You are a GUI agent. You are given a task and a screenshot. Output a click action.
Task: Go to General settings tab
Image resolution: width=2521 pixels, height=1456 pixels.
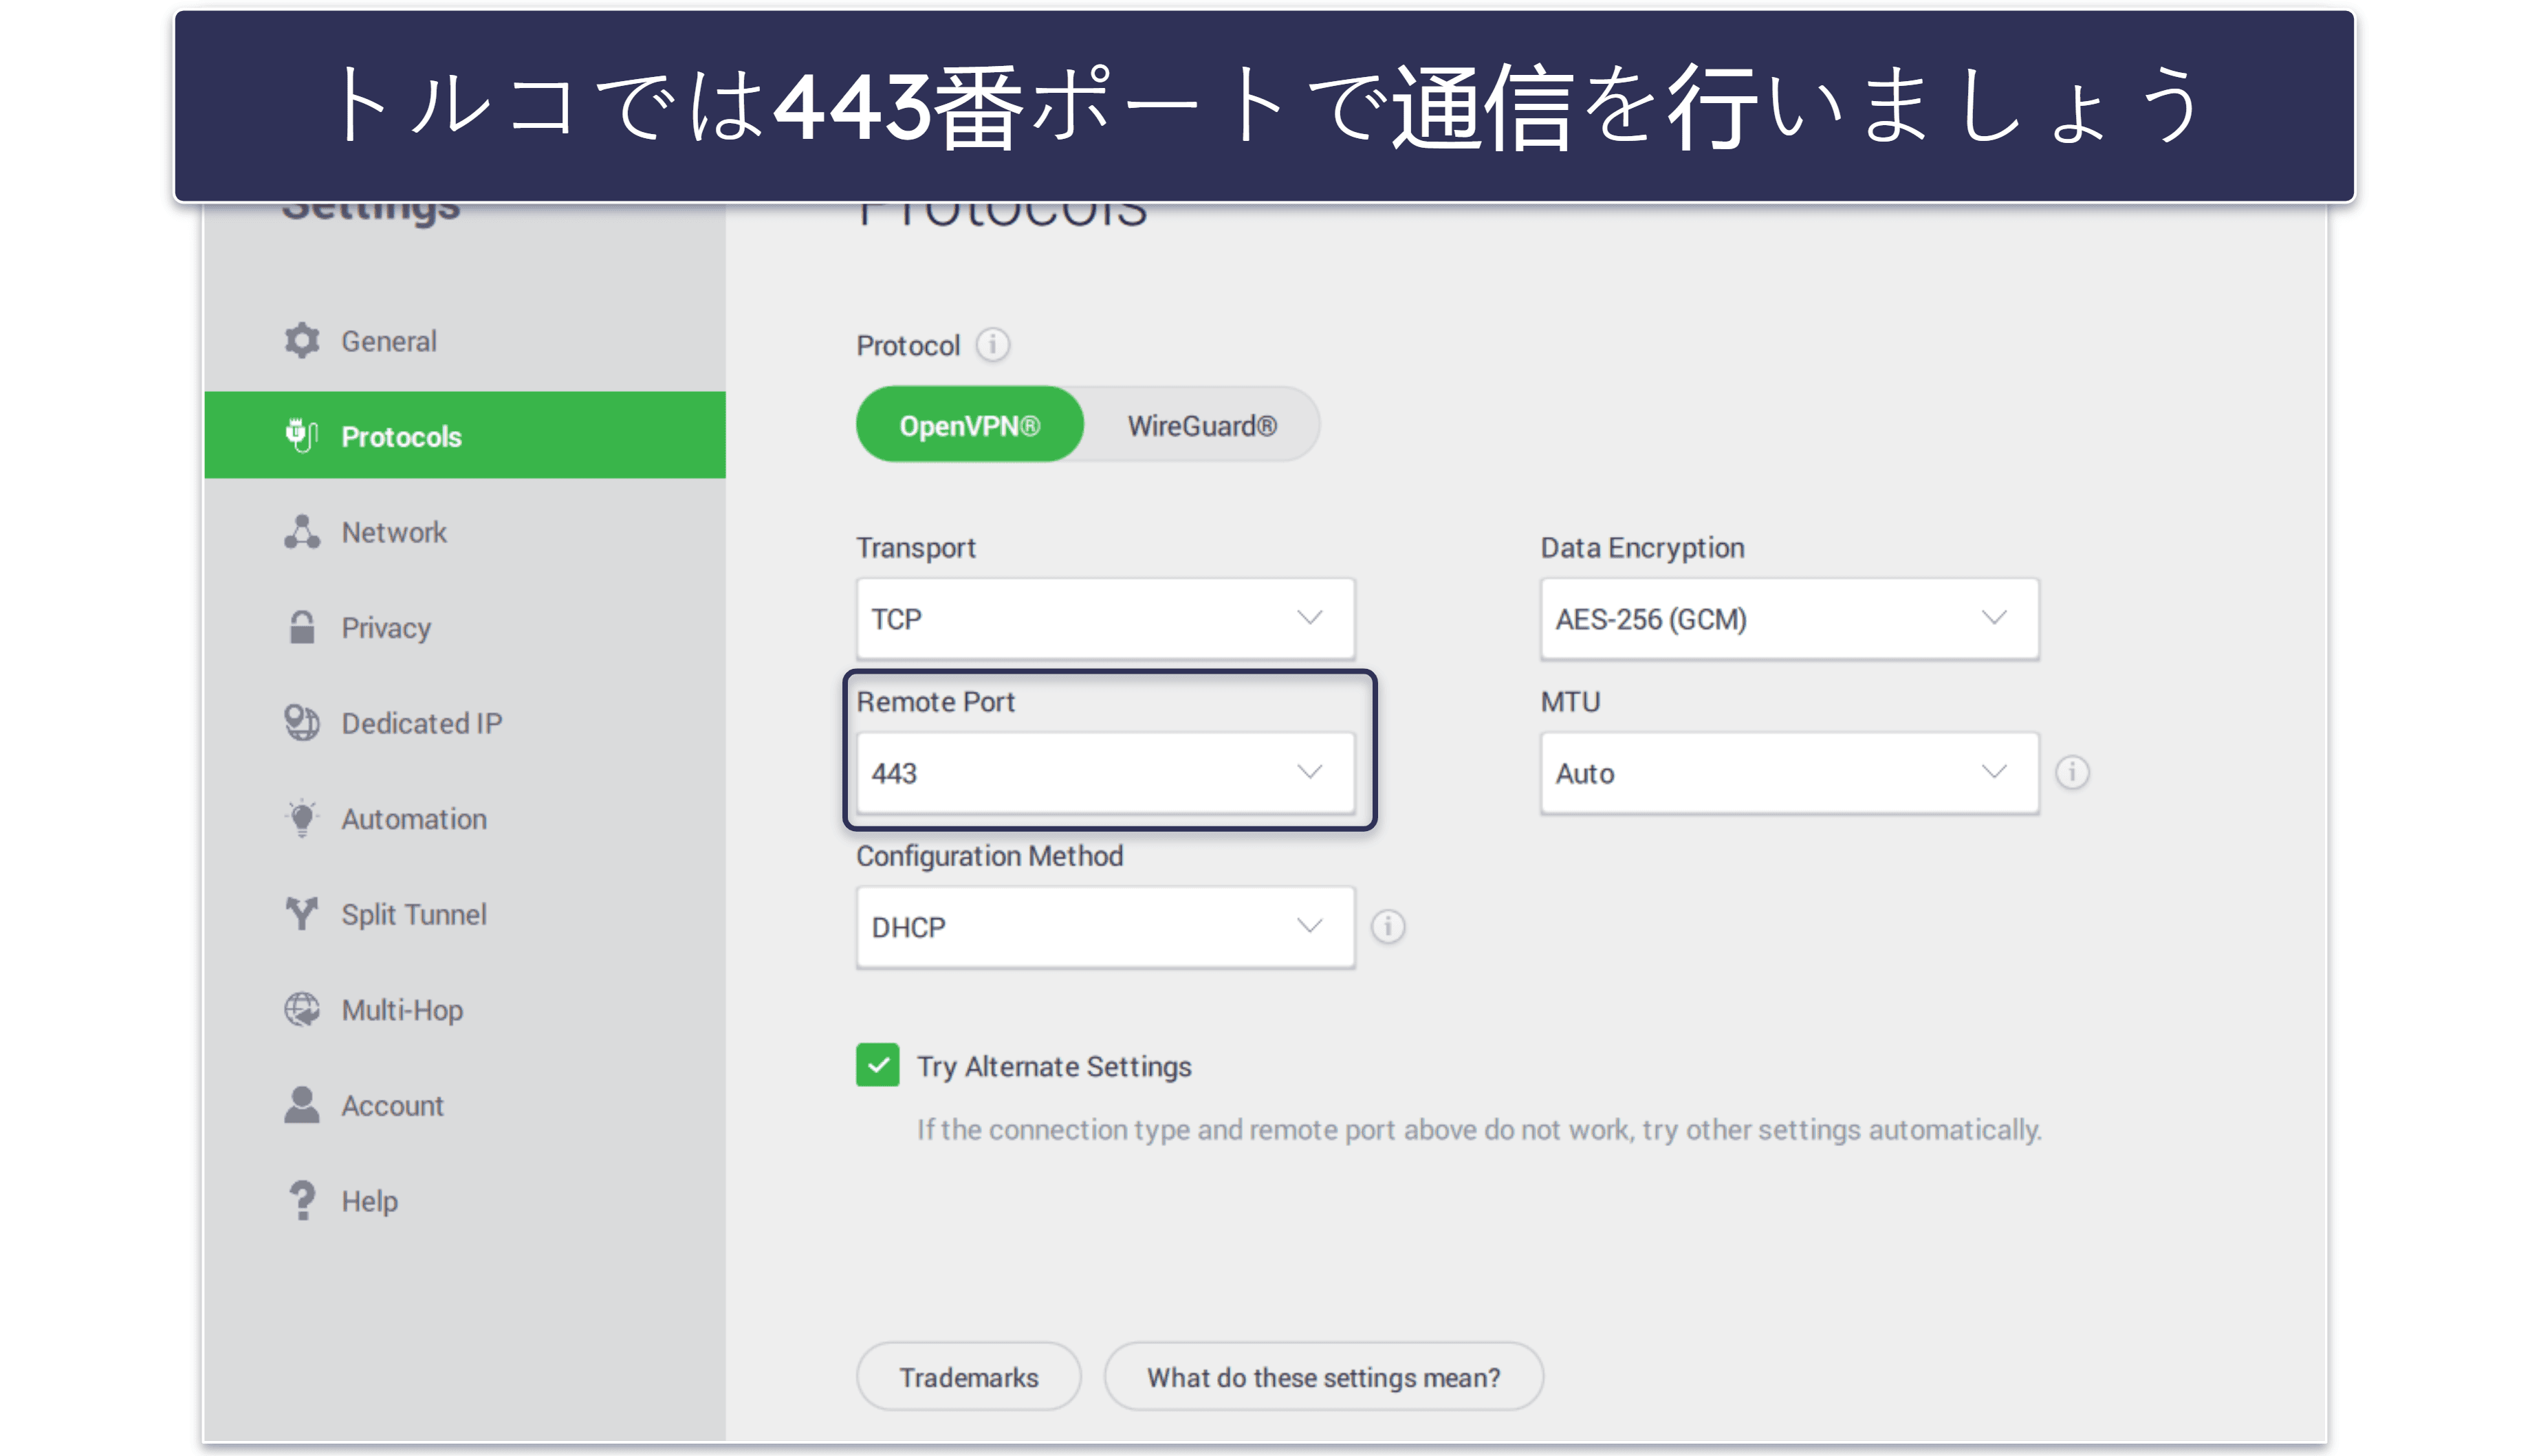(465, 341)
